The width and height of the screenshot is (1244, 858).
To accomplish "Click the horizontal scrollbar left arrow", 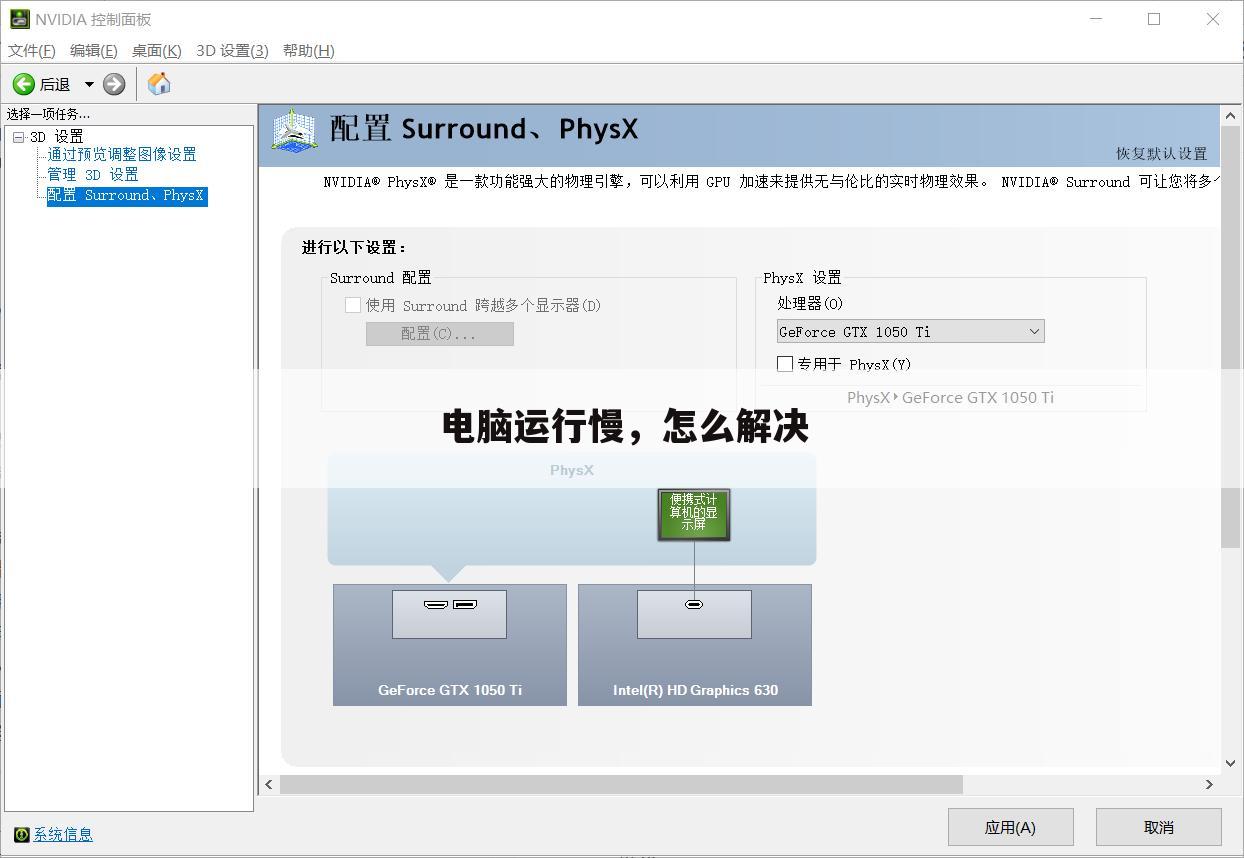I will [x=269, y=784].
